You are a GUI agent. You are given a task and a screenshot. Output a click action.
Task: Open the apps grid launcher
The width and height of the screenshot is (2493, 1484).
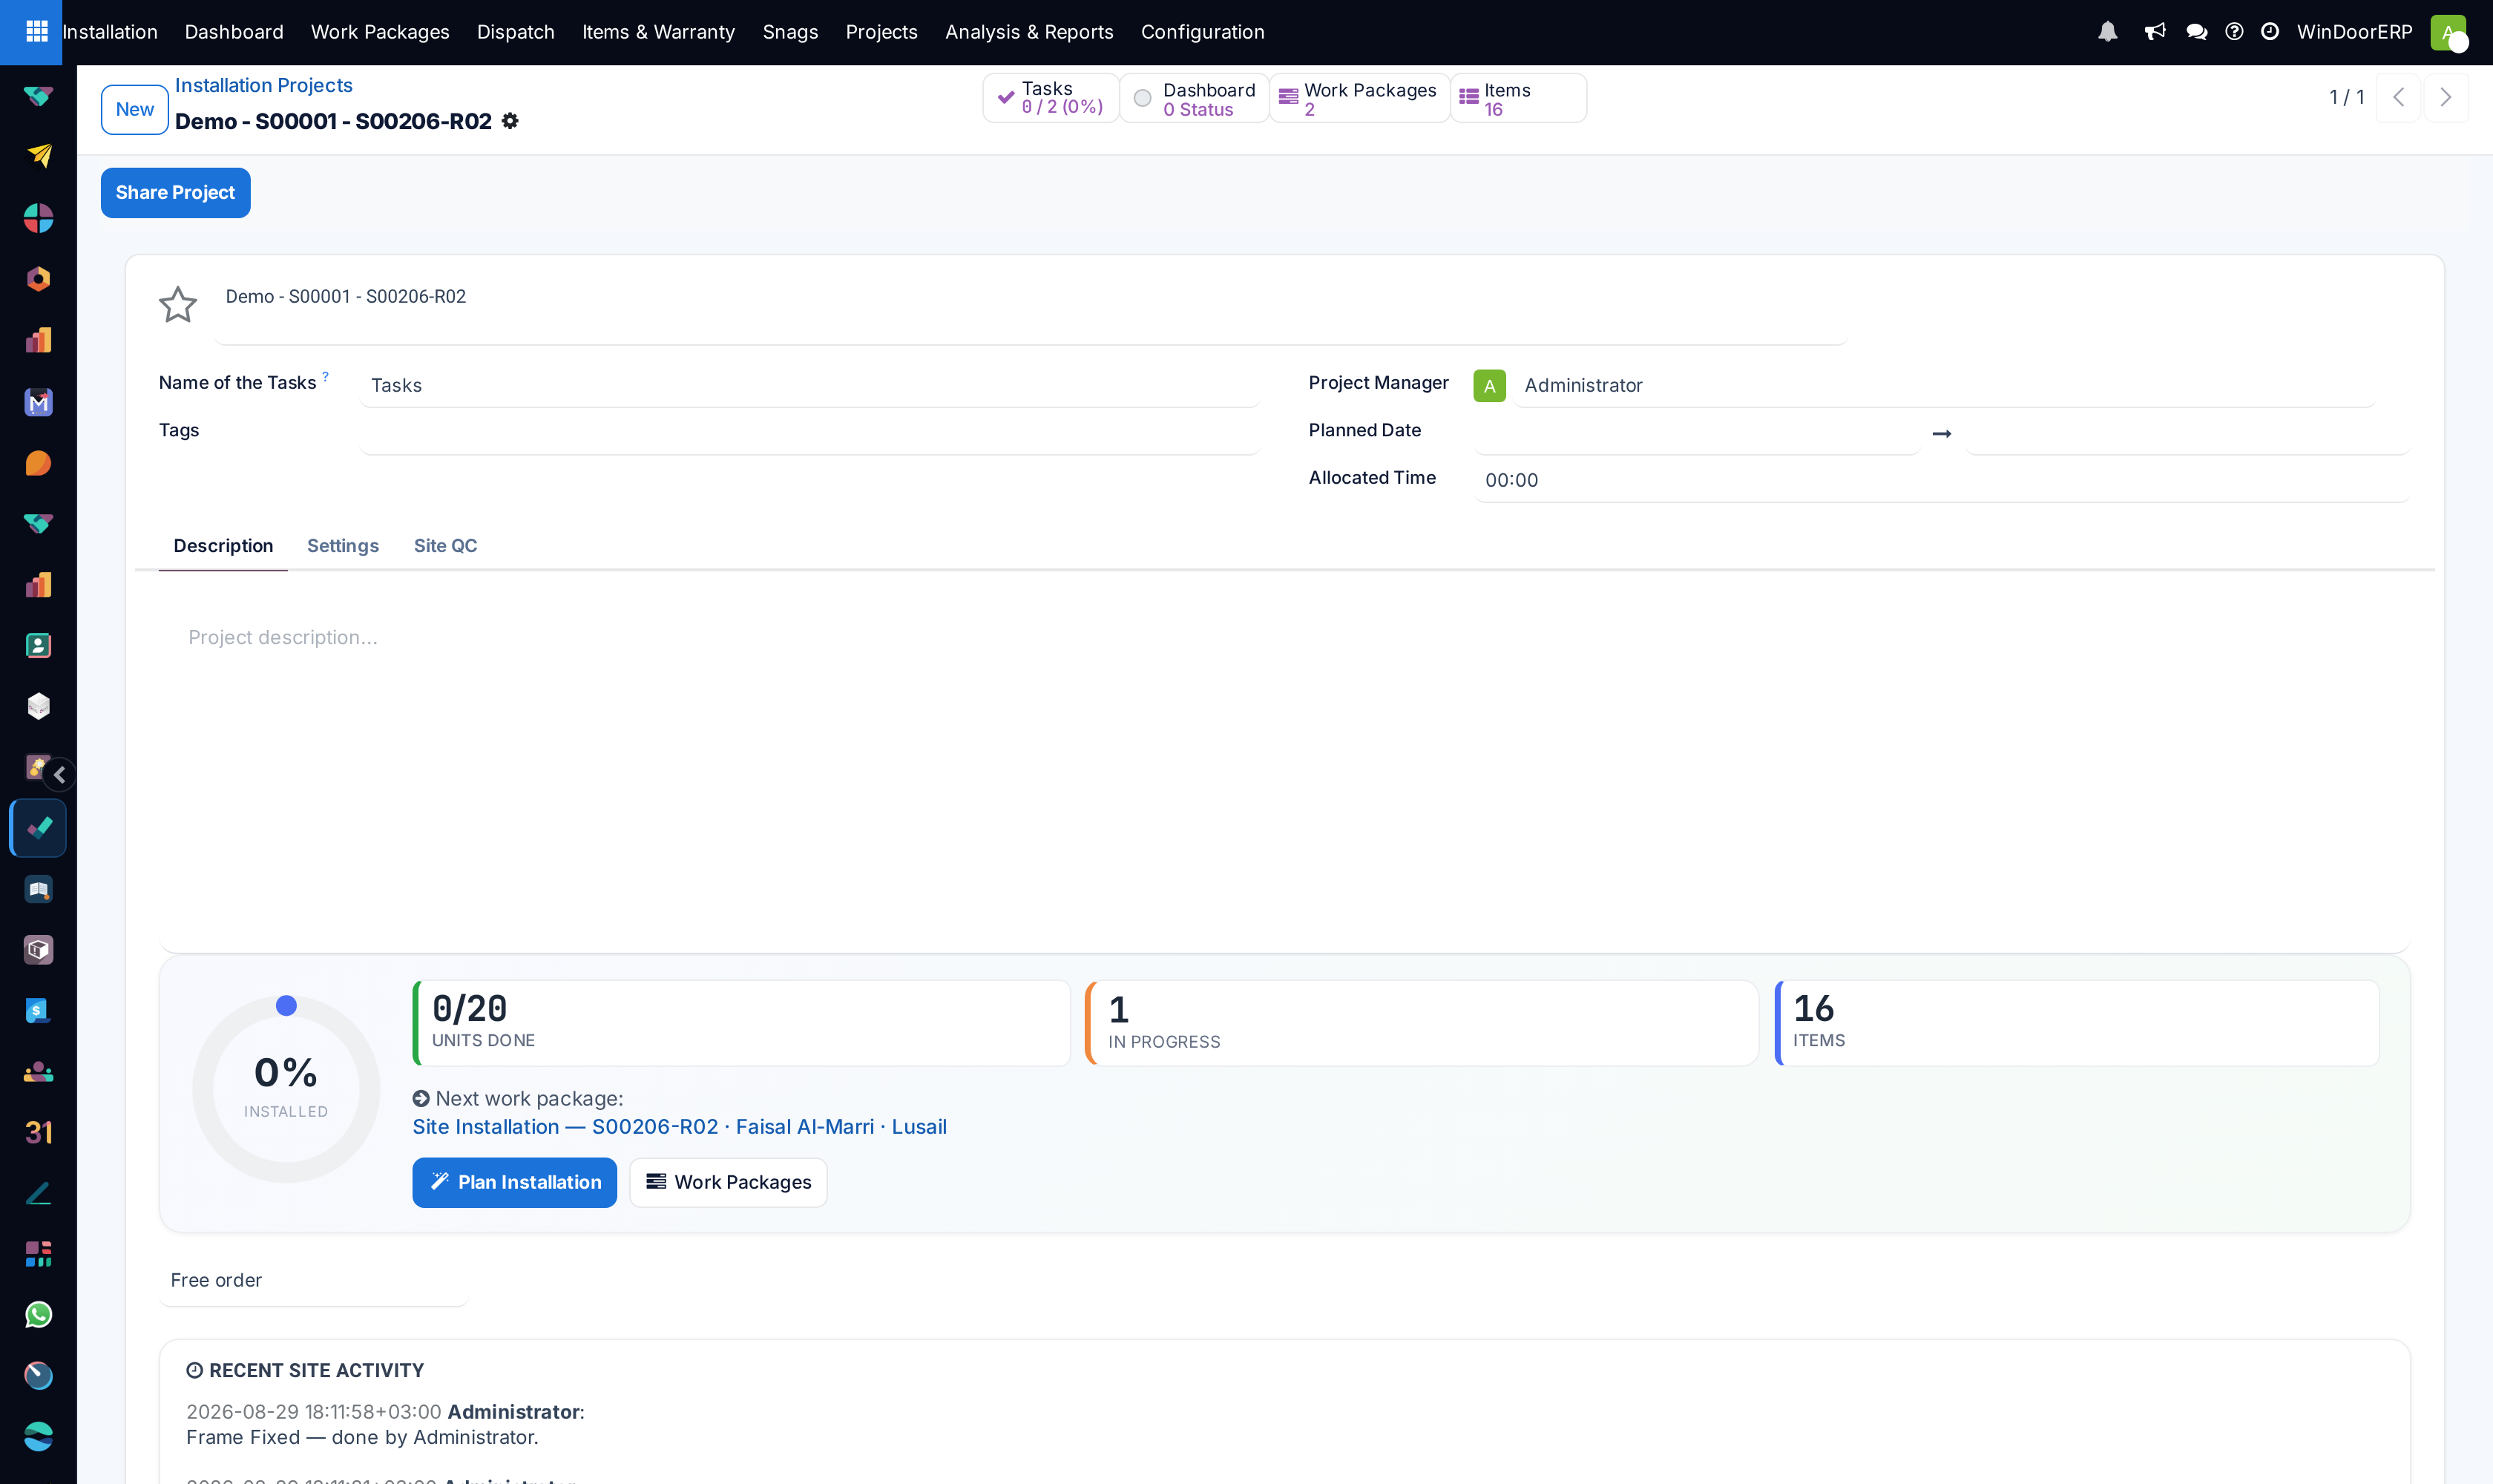pyautogui.click(x=36, y=32)
